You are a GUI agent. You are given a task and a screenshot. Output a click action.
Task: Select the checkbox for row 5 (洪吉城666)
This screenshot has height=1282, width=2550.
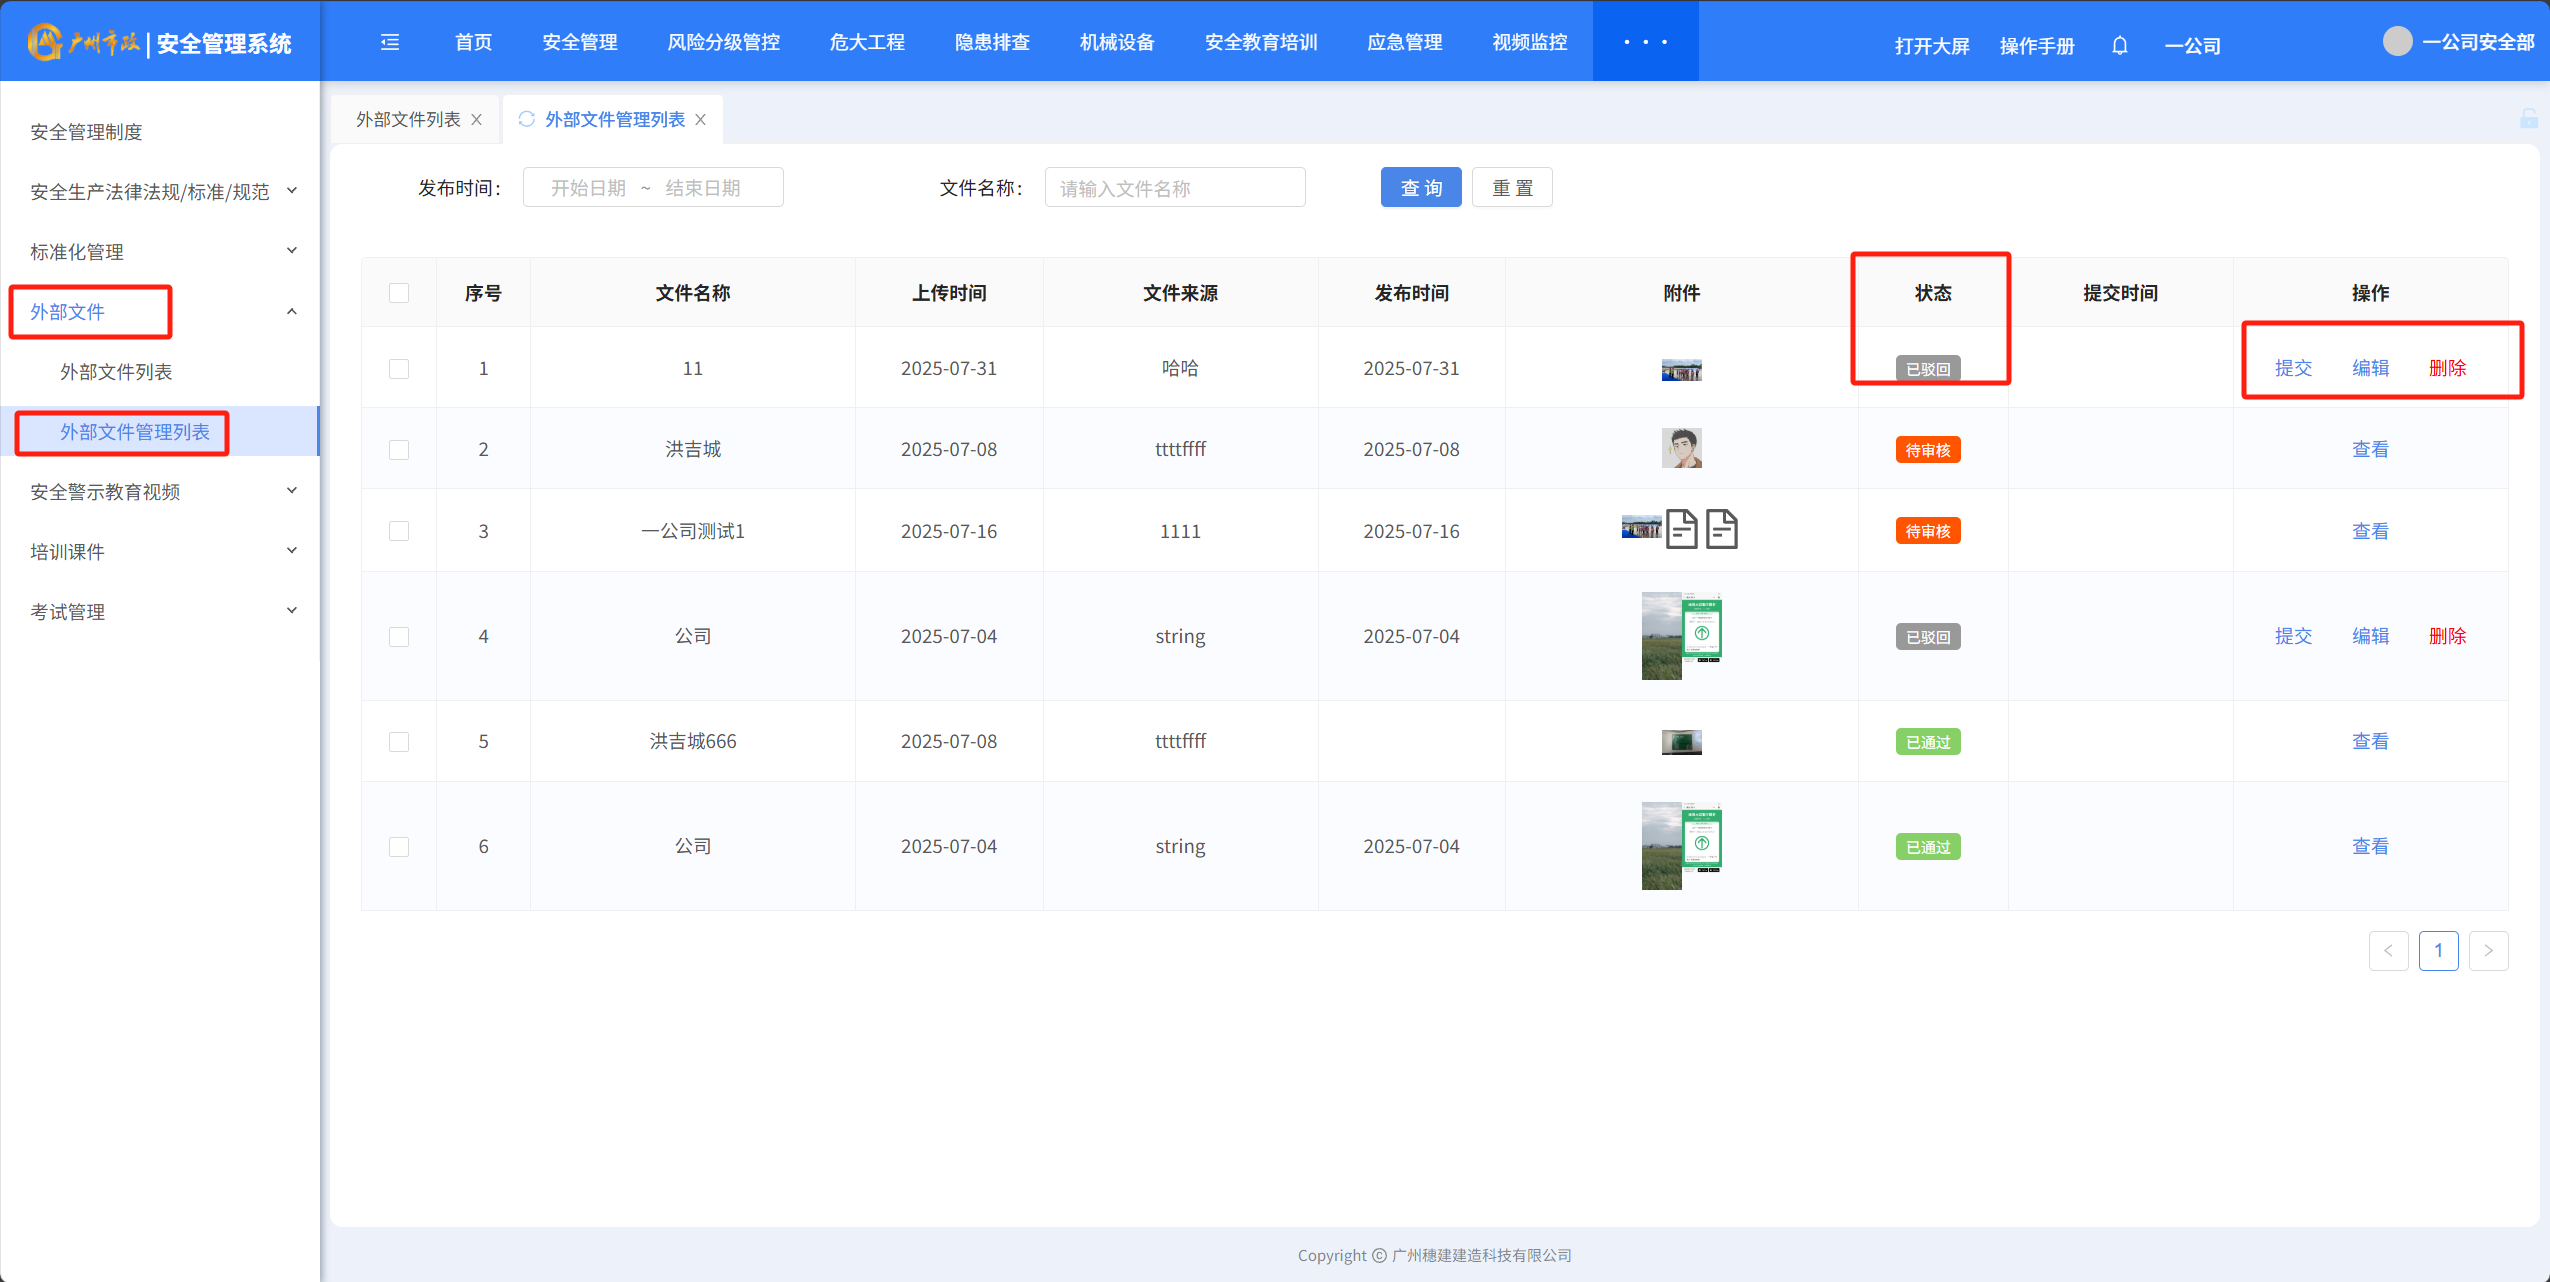coord(399,742)
